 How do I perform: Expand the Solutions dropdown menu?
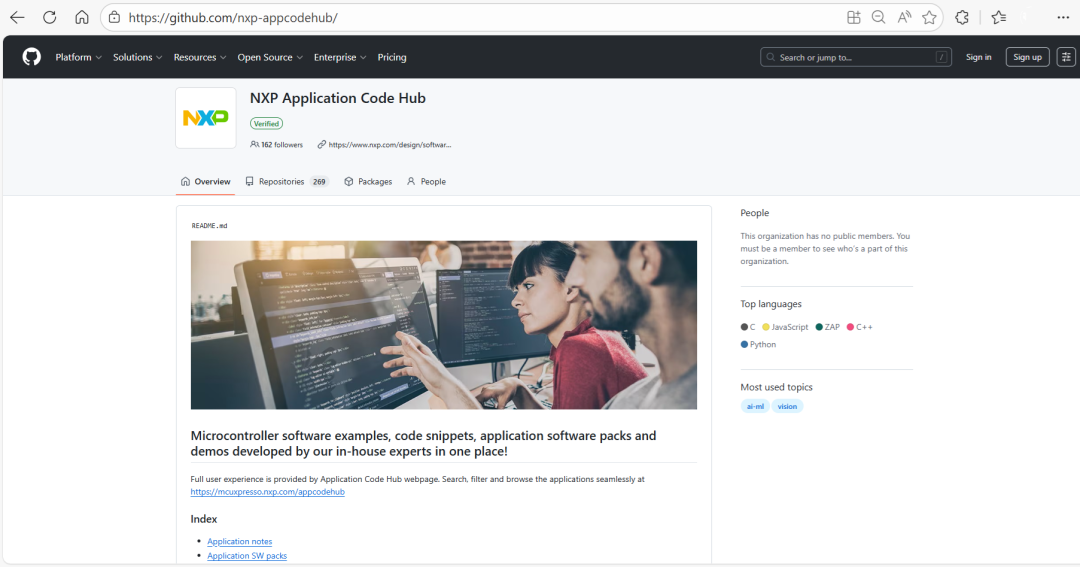pos(137,57)
